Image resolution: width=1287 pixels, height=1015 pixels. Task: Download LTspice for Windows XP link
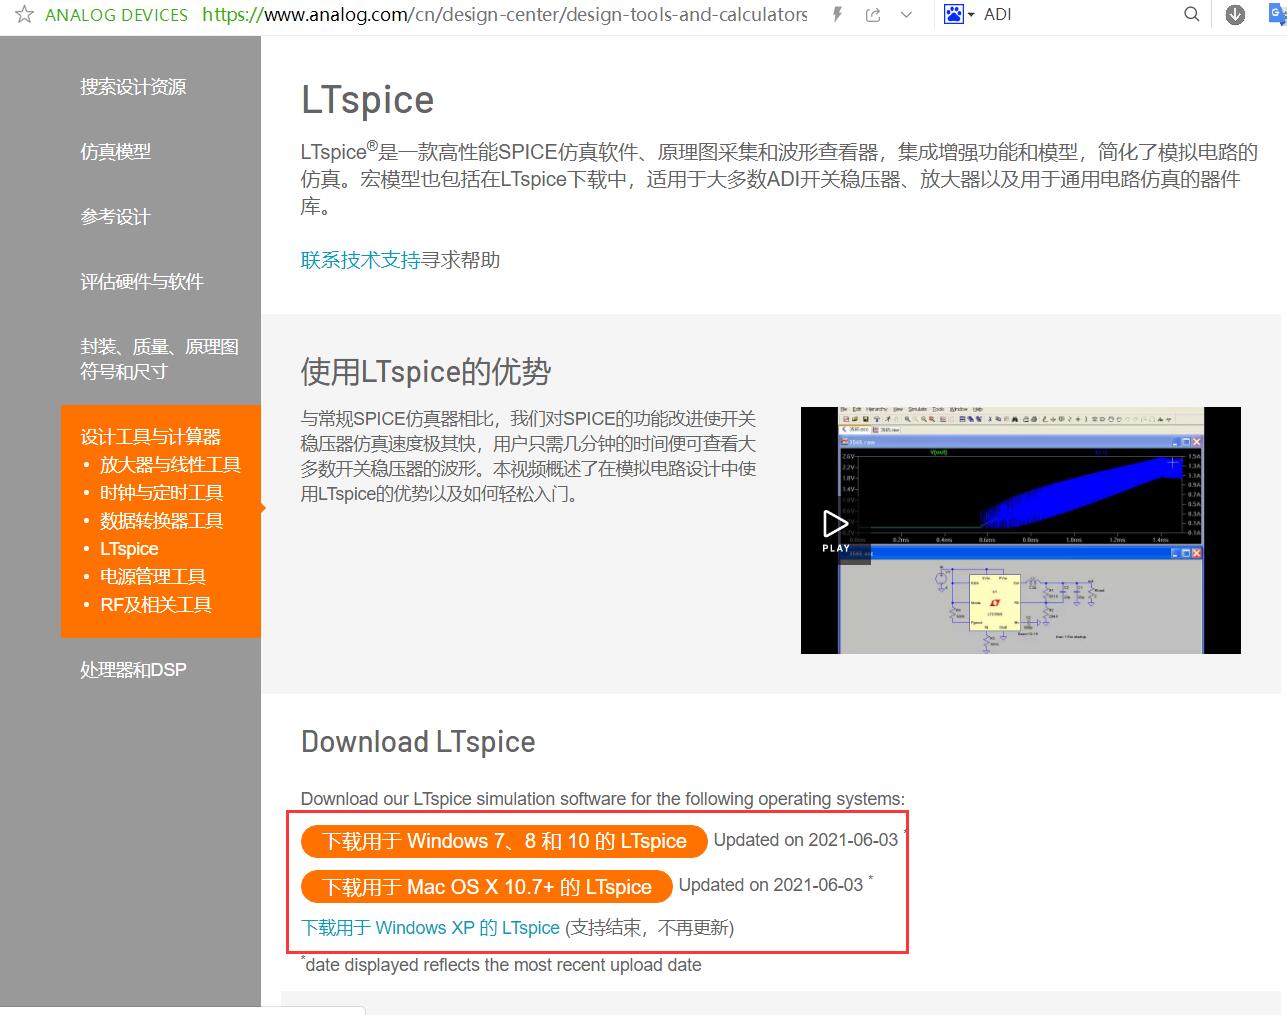click(430, 928)
